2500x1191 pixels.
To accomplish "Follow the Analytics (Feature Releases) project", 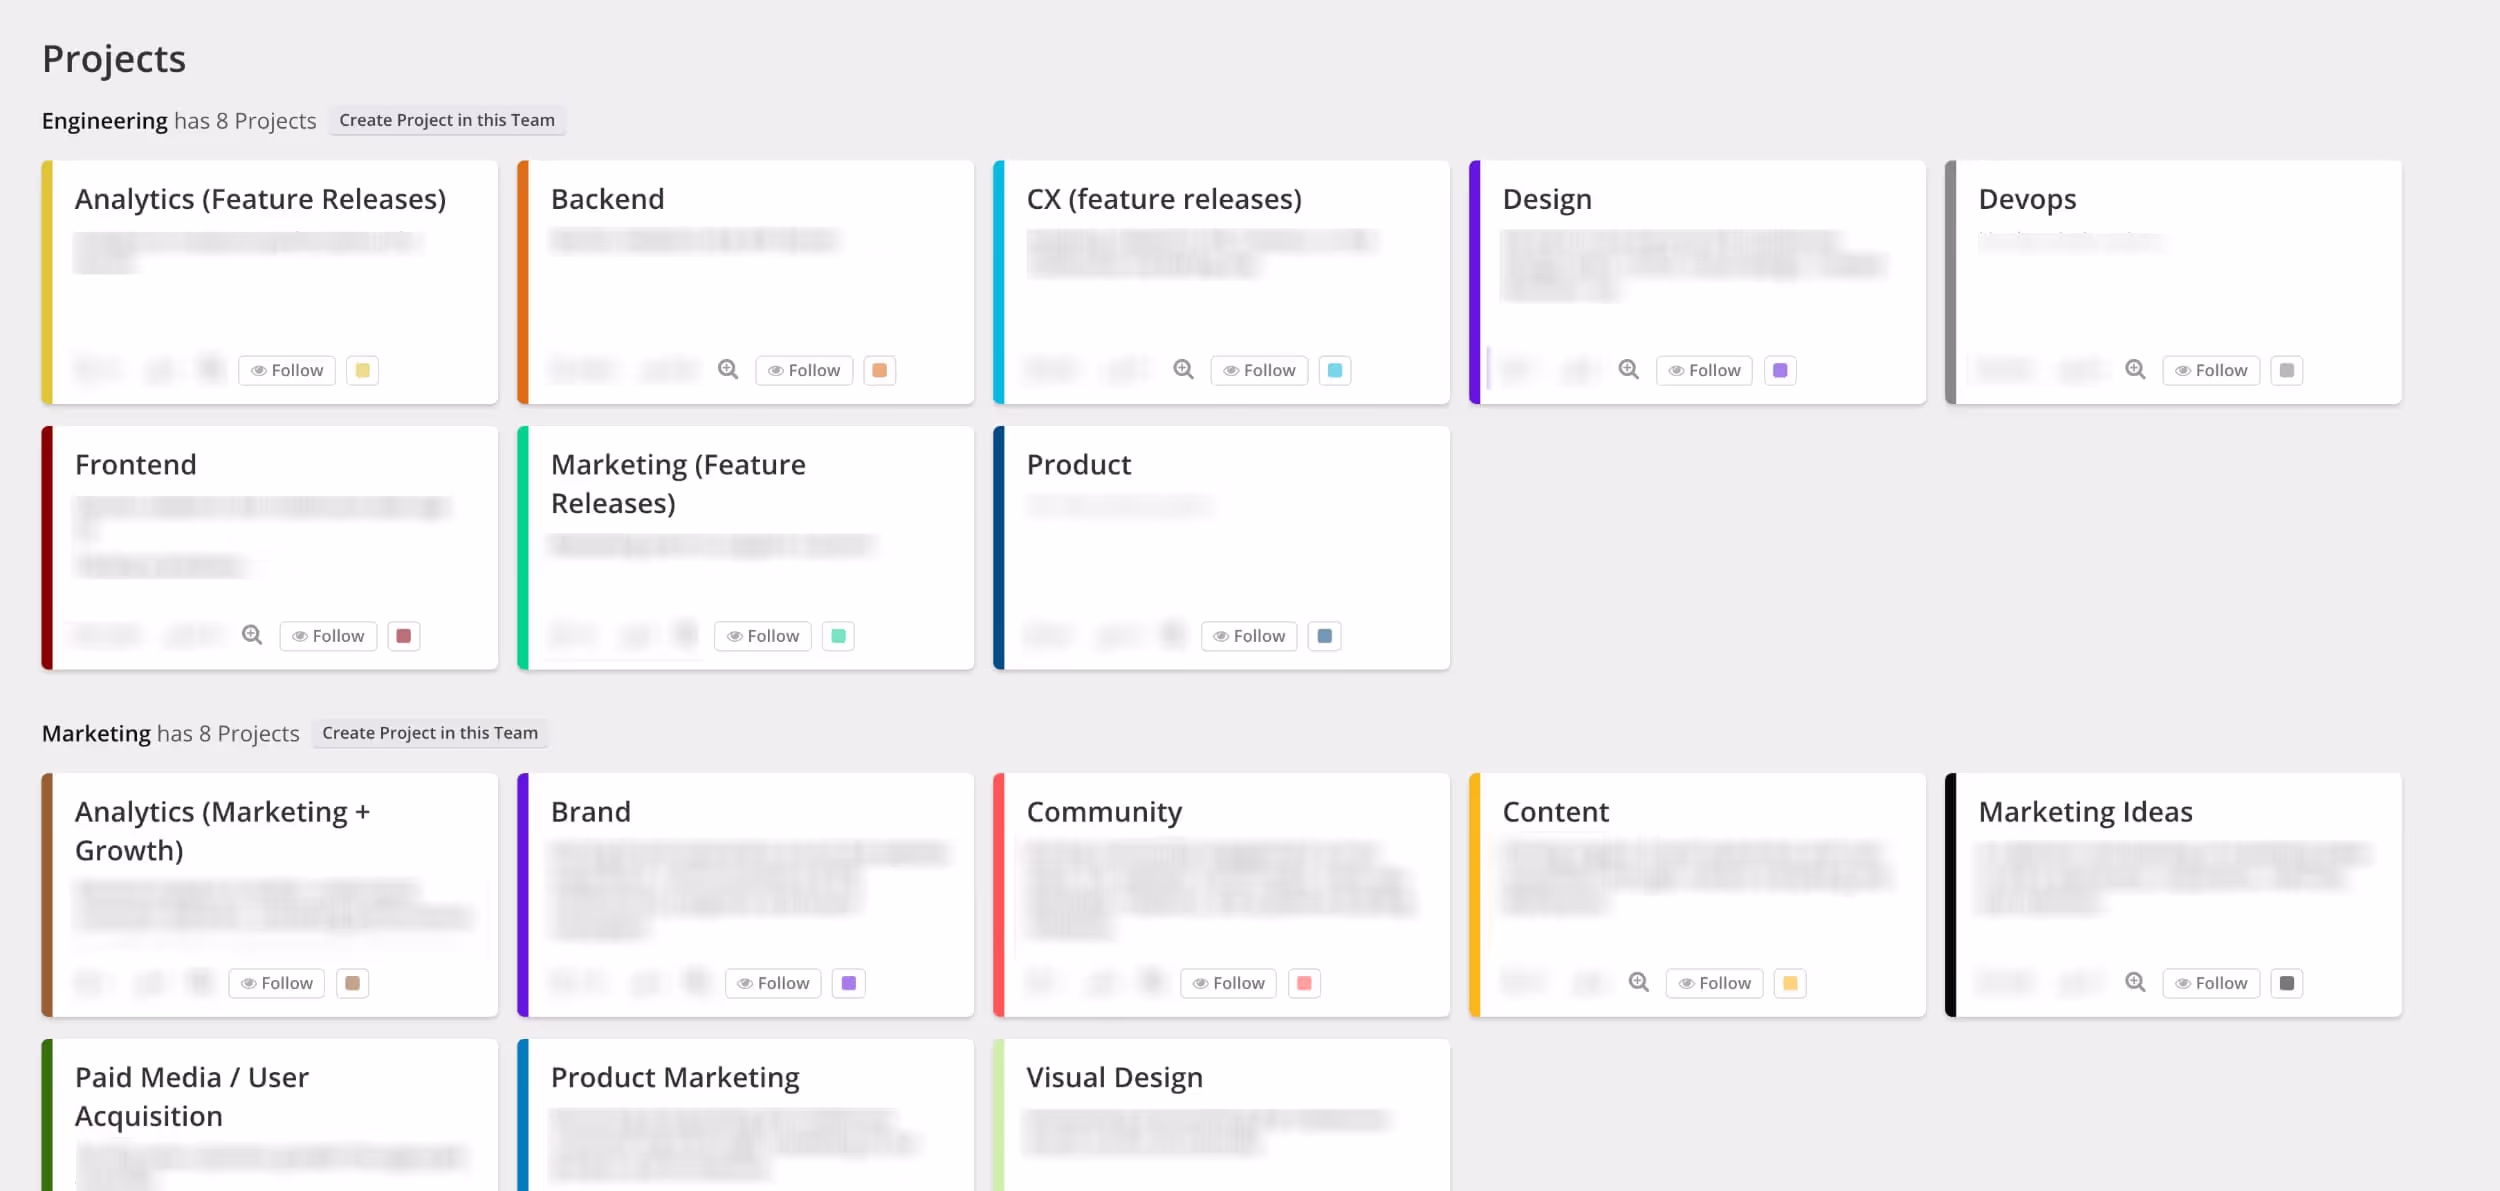I will [287, 371].
